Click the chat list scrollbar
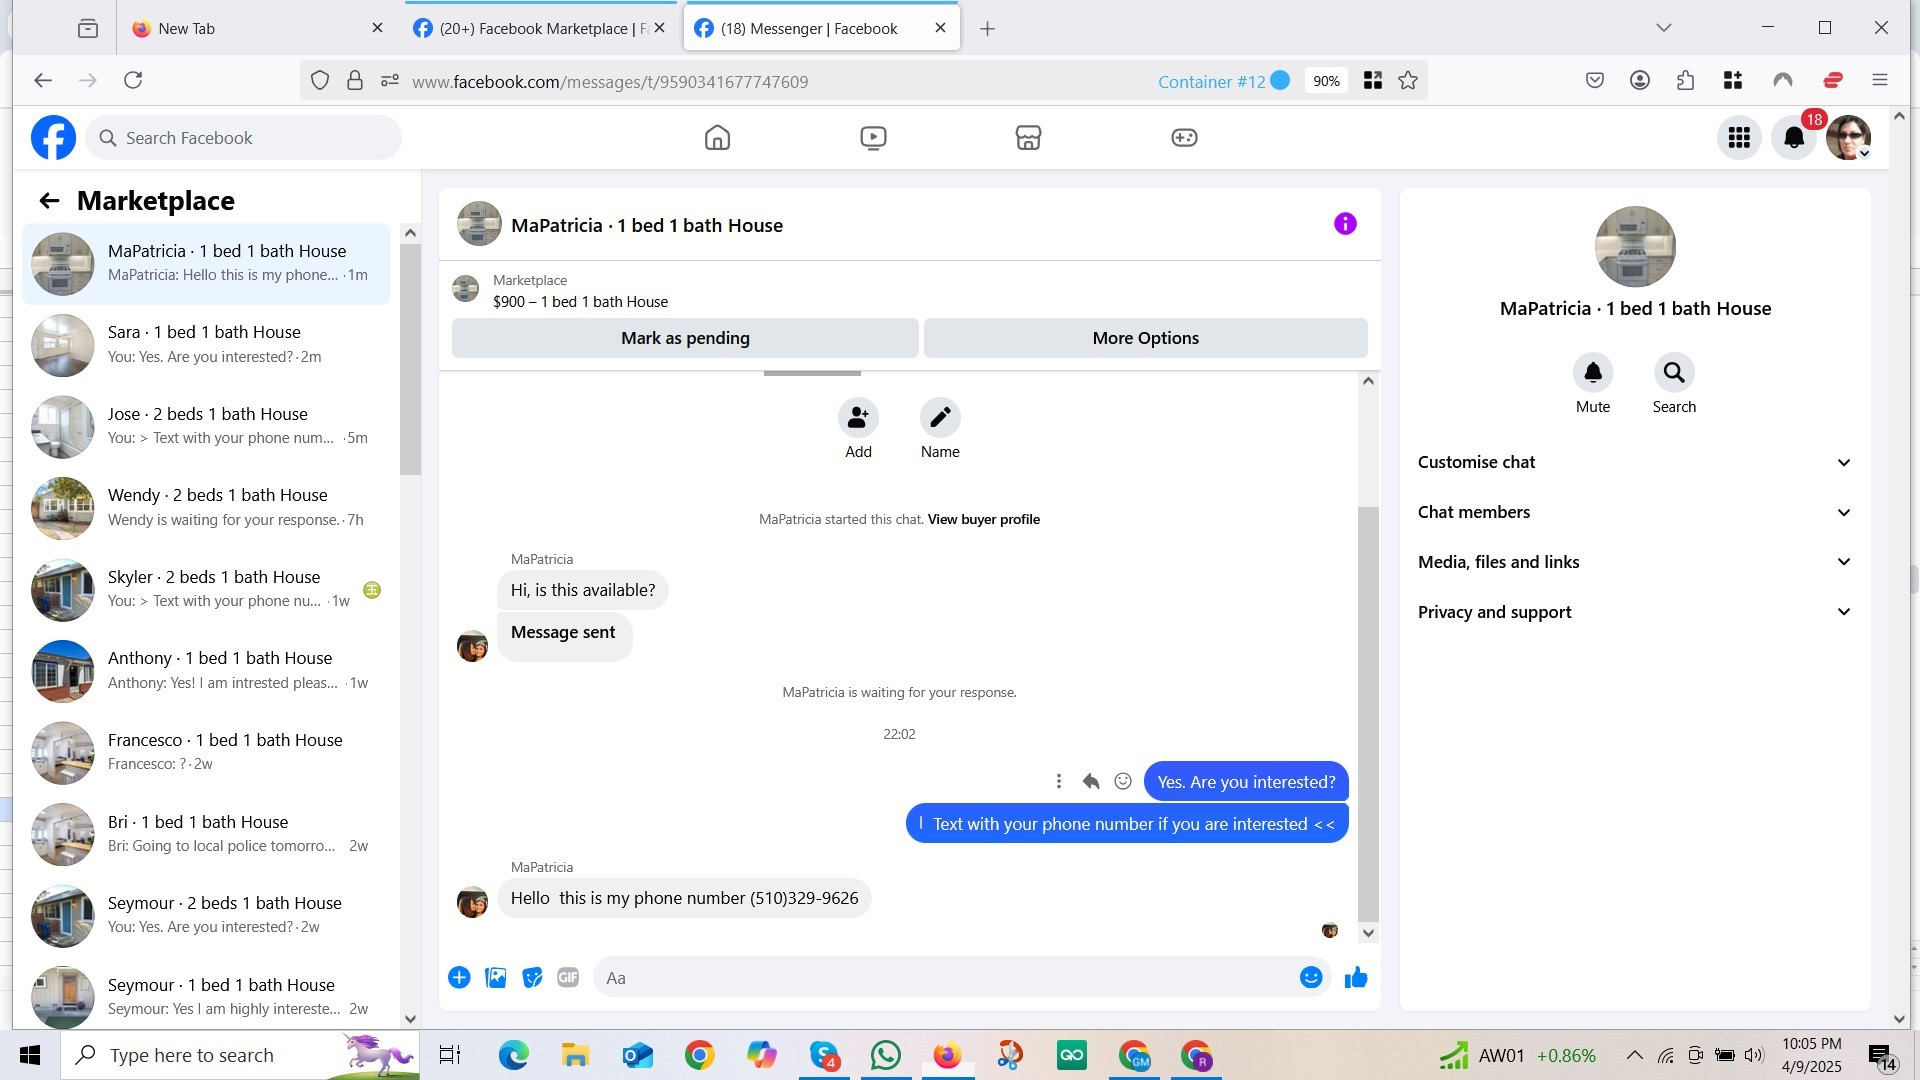The width and height of the screenshot is (1920, 1080). (410, 358)
